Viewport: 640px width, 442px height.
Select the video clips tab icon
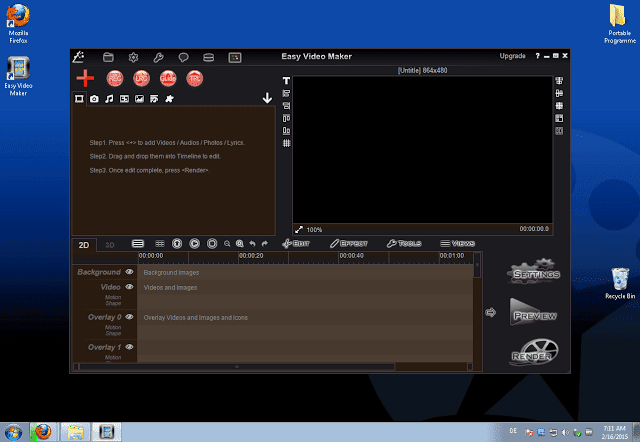pyautogui.click(x=79, y=99)
